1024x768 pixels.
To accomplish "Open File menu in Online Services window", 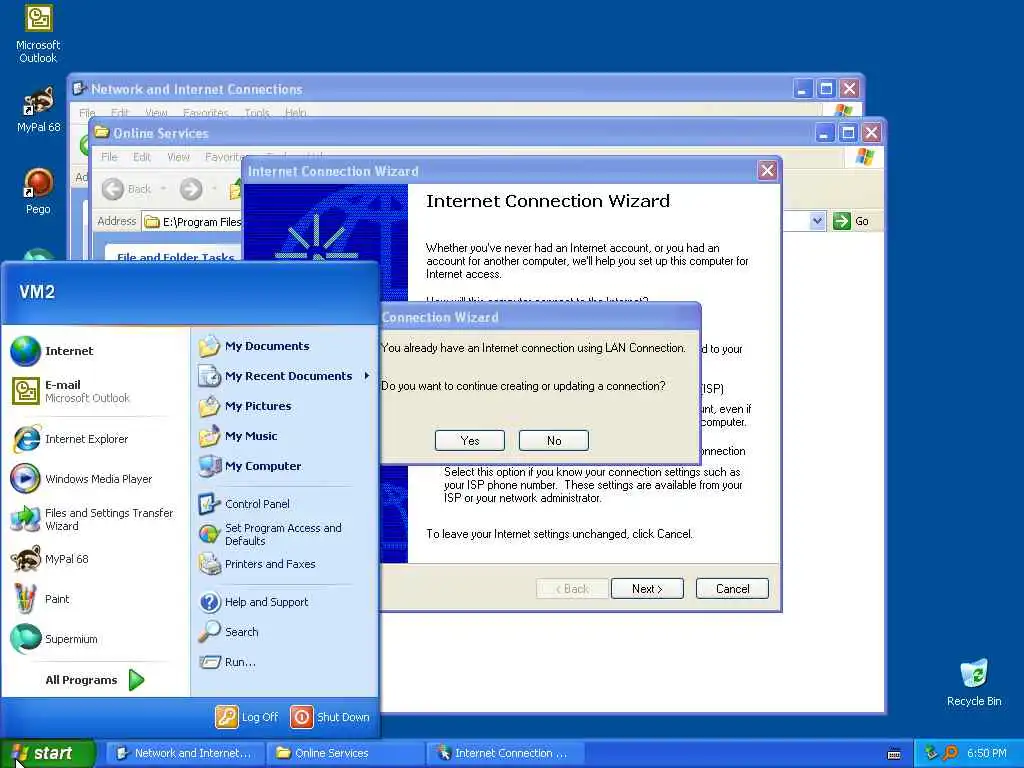I will pos(109,157).
